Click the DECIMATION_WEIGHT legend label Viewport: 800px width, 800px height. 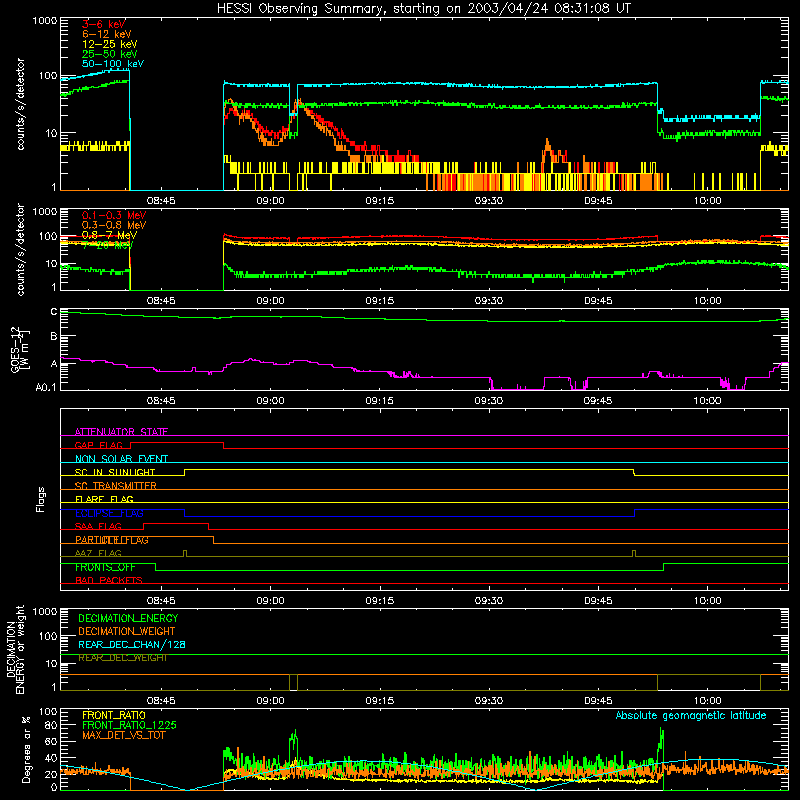pos(127,631)
